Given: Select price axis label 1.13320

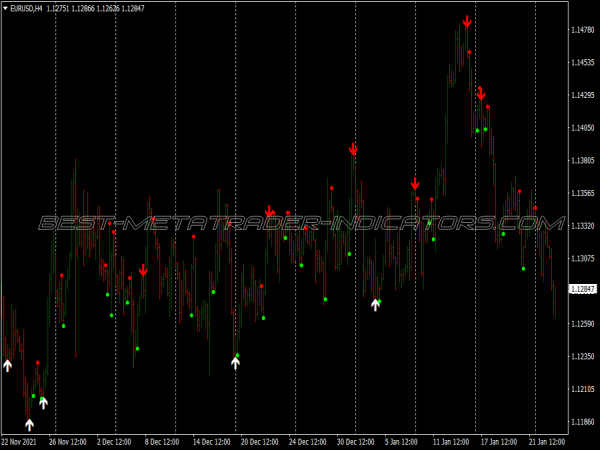Looking at the screenshot, I should click(583, 226).
